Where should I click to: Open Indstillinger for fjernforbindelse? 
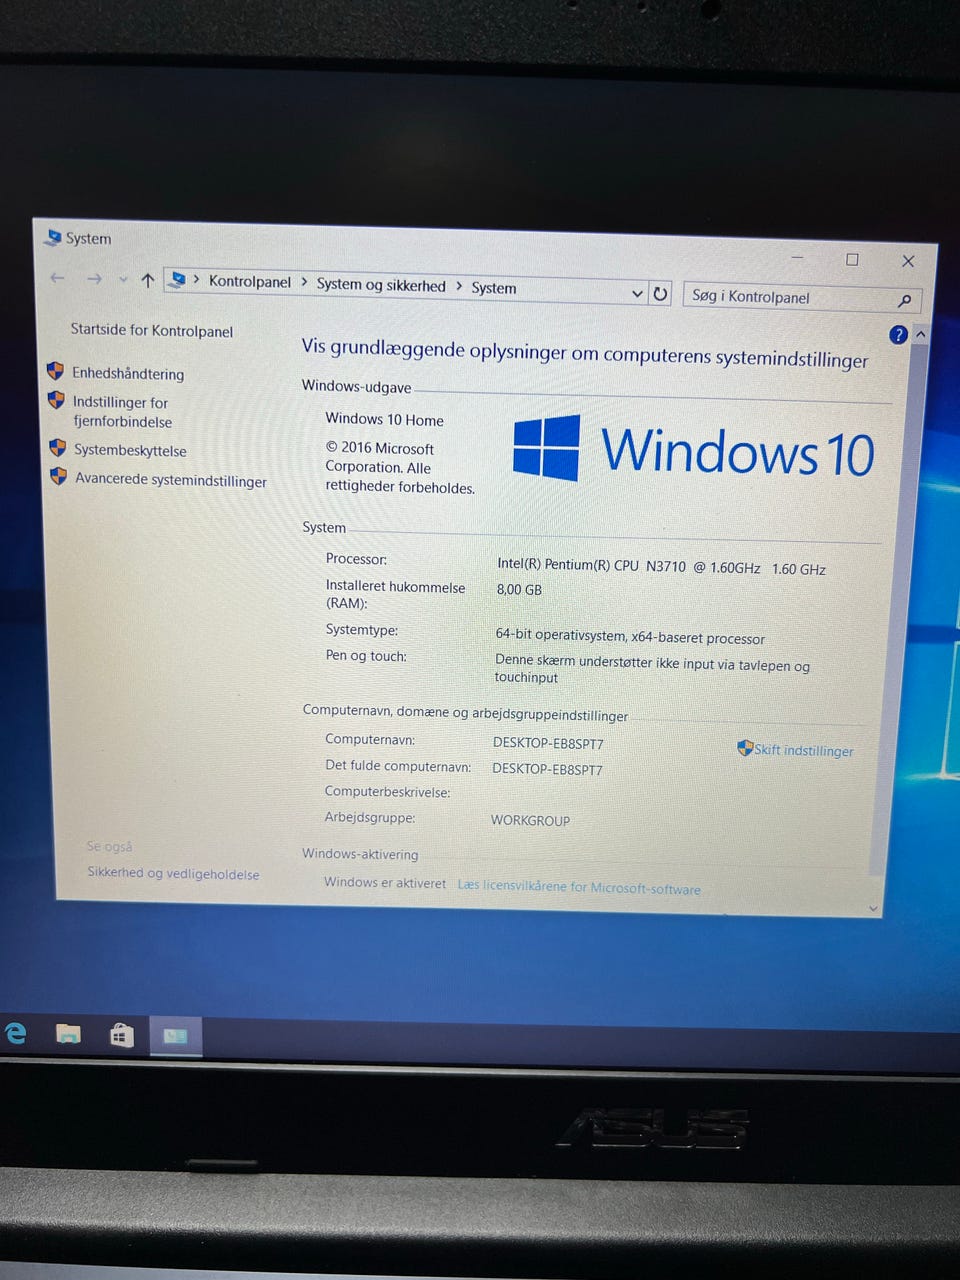(x=122, y=412)
